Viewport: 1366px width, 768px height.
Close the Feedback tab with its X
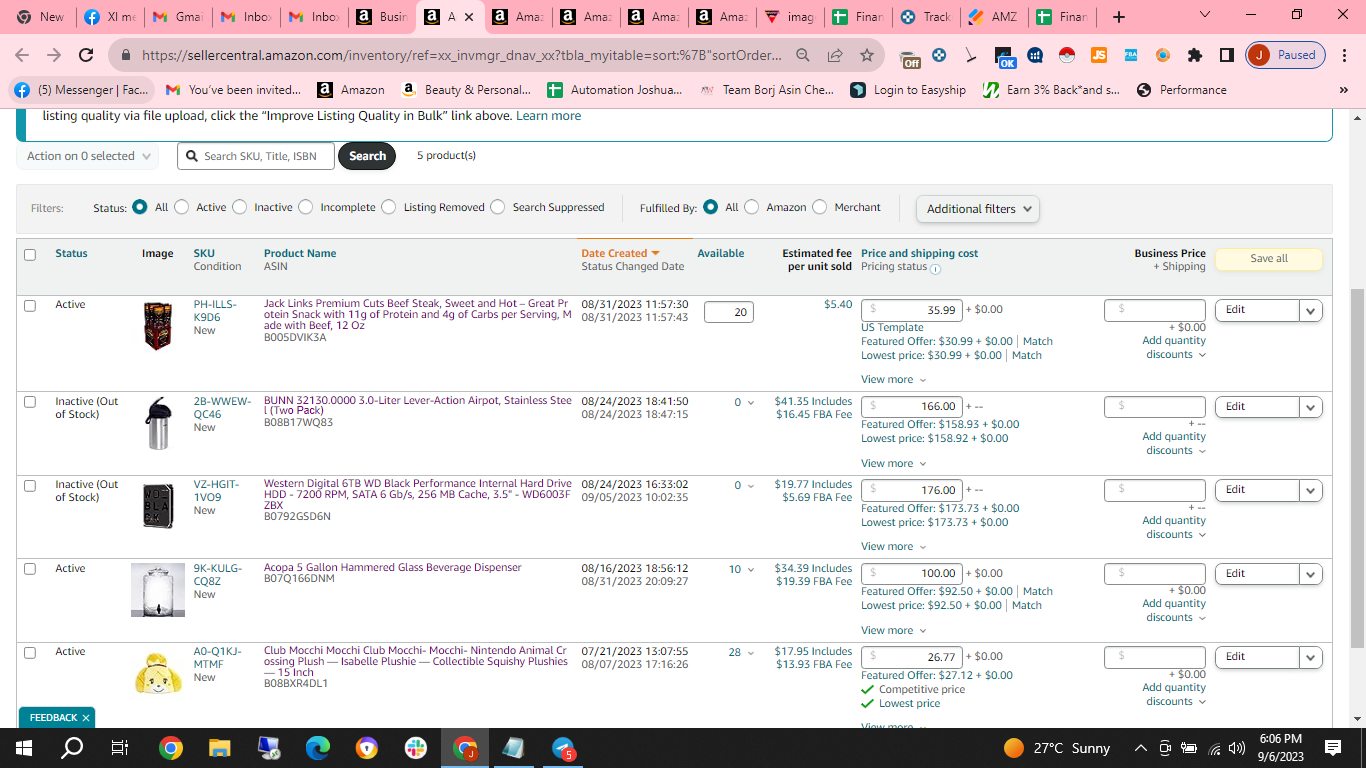[86, 718]
